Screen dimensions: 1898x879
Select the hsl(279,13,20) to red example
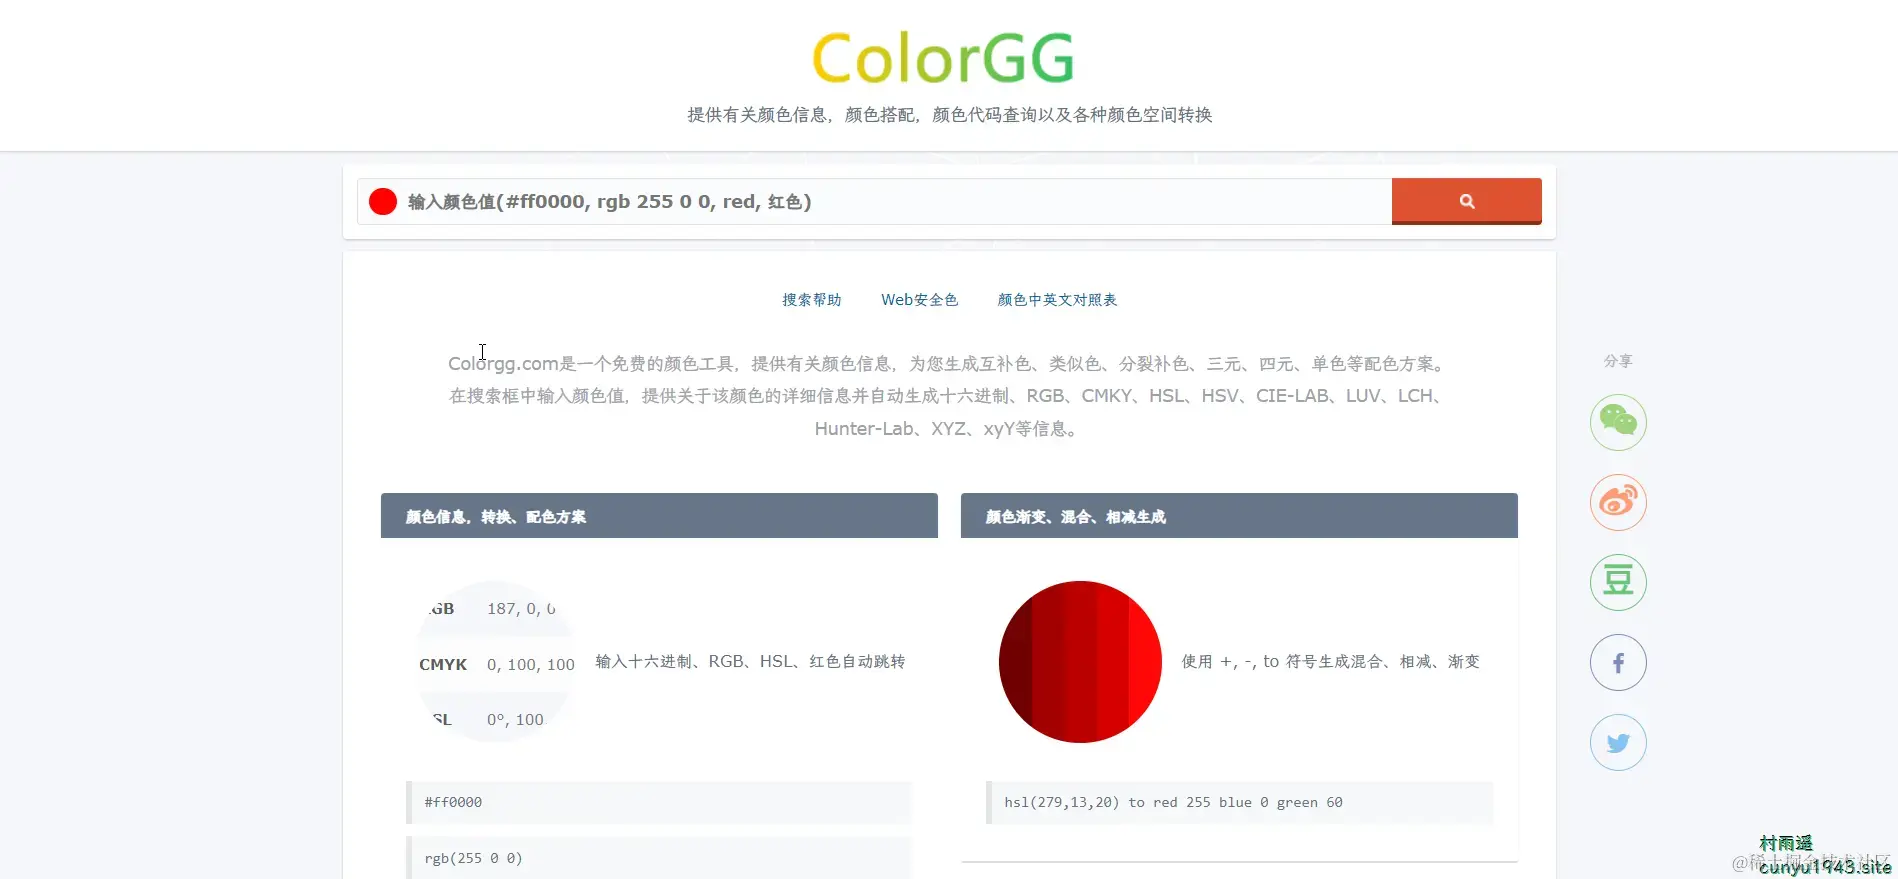coord(1239,802)
